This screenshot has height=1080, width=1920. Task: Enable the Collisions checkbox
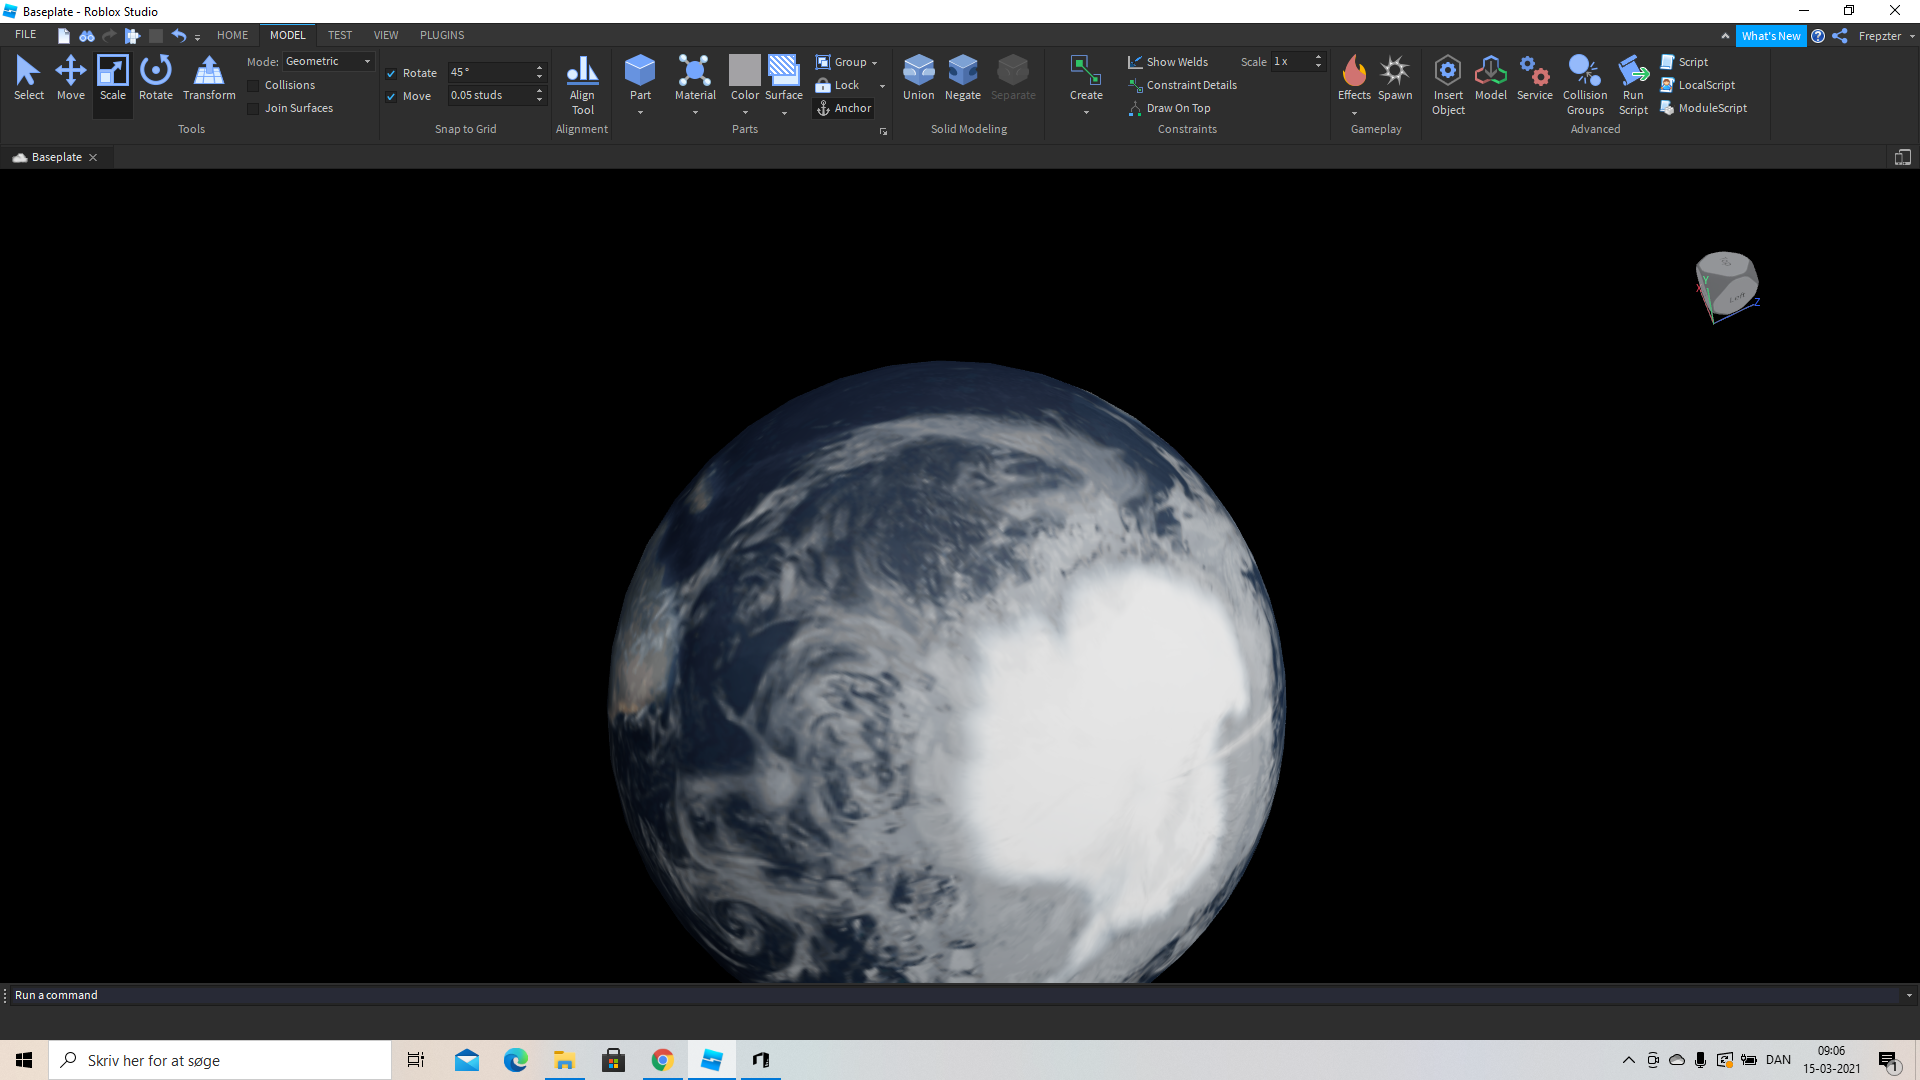pos(252,85)
